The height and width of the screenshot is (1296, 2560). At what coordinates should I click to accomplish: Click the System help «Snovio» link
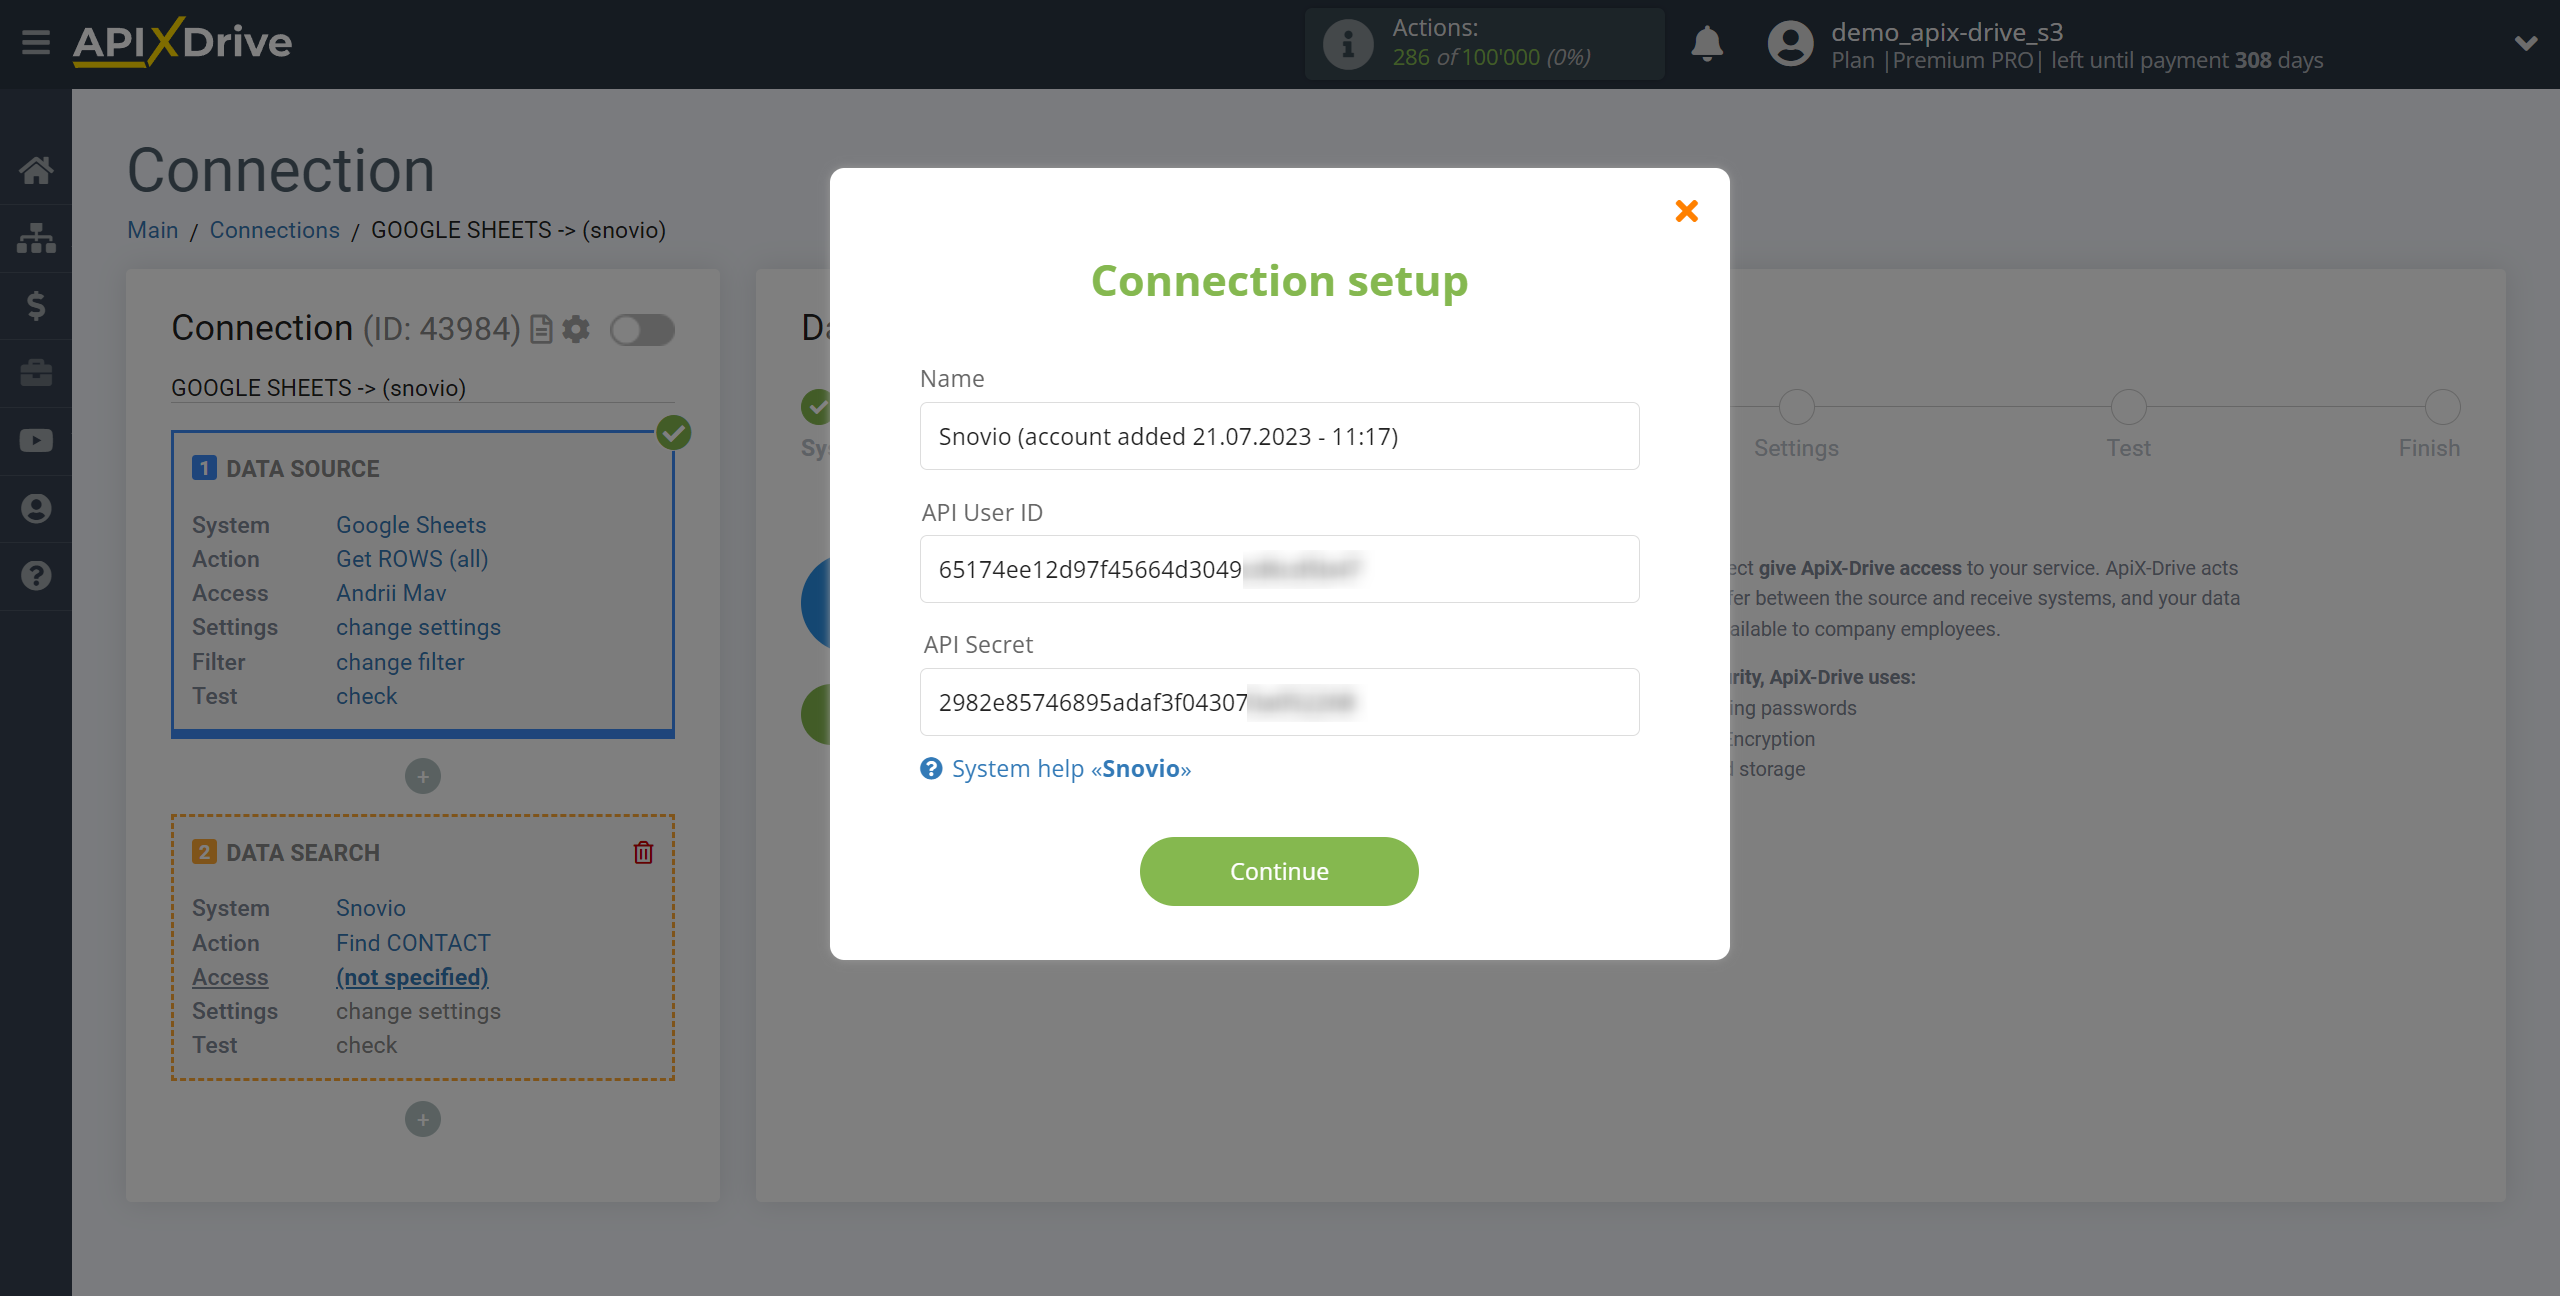[1073, 767]
